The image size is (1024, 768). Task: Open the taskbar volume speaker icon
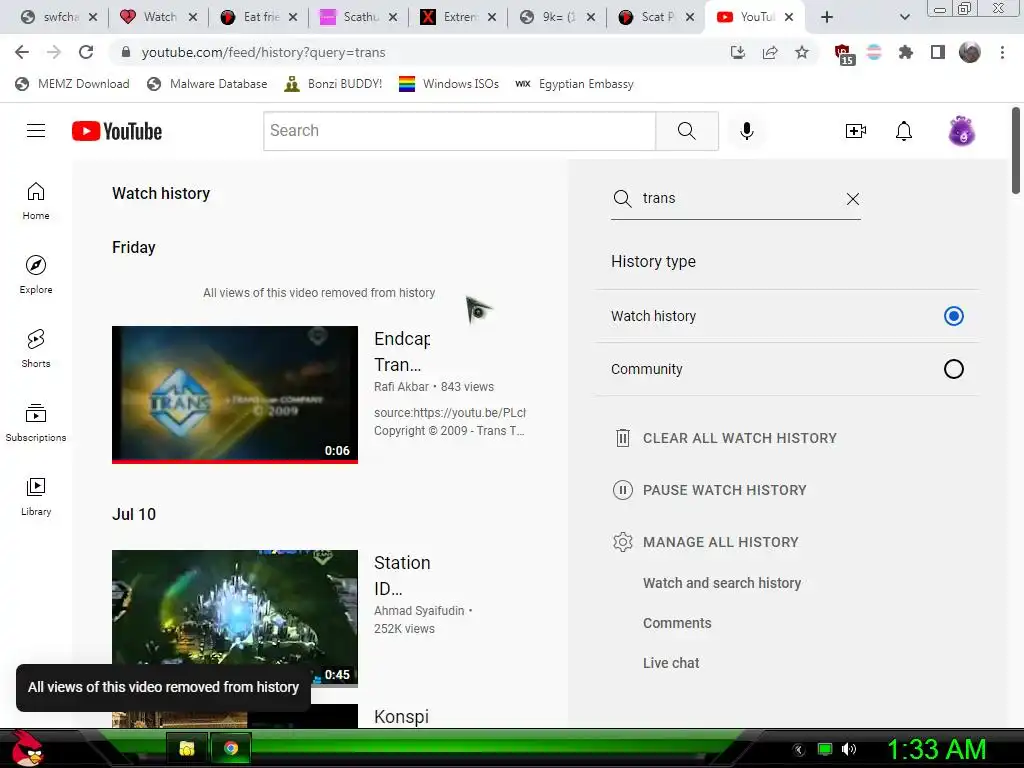point(849,749)
